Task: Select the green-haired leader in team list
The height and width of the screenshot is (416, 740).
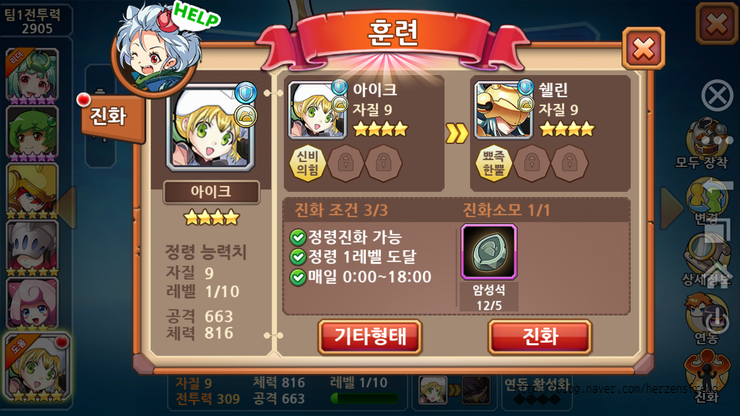Action: coord(32,76)
